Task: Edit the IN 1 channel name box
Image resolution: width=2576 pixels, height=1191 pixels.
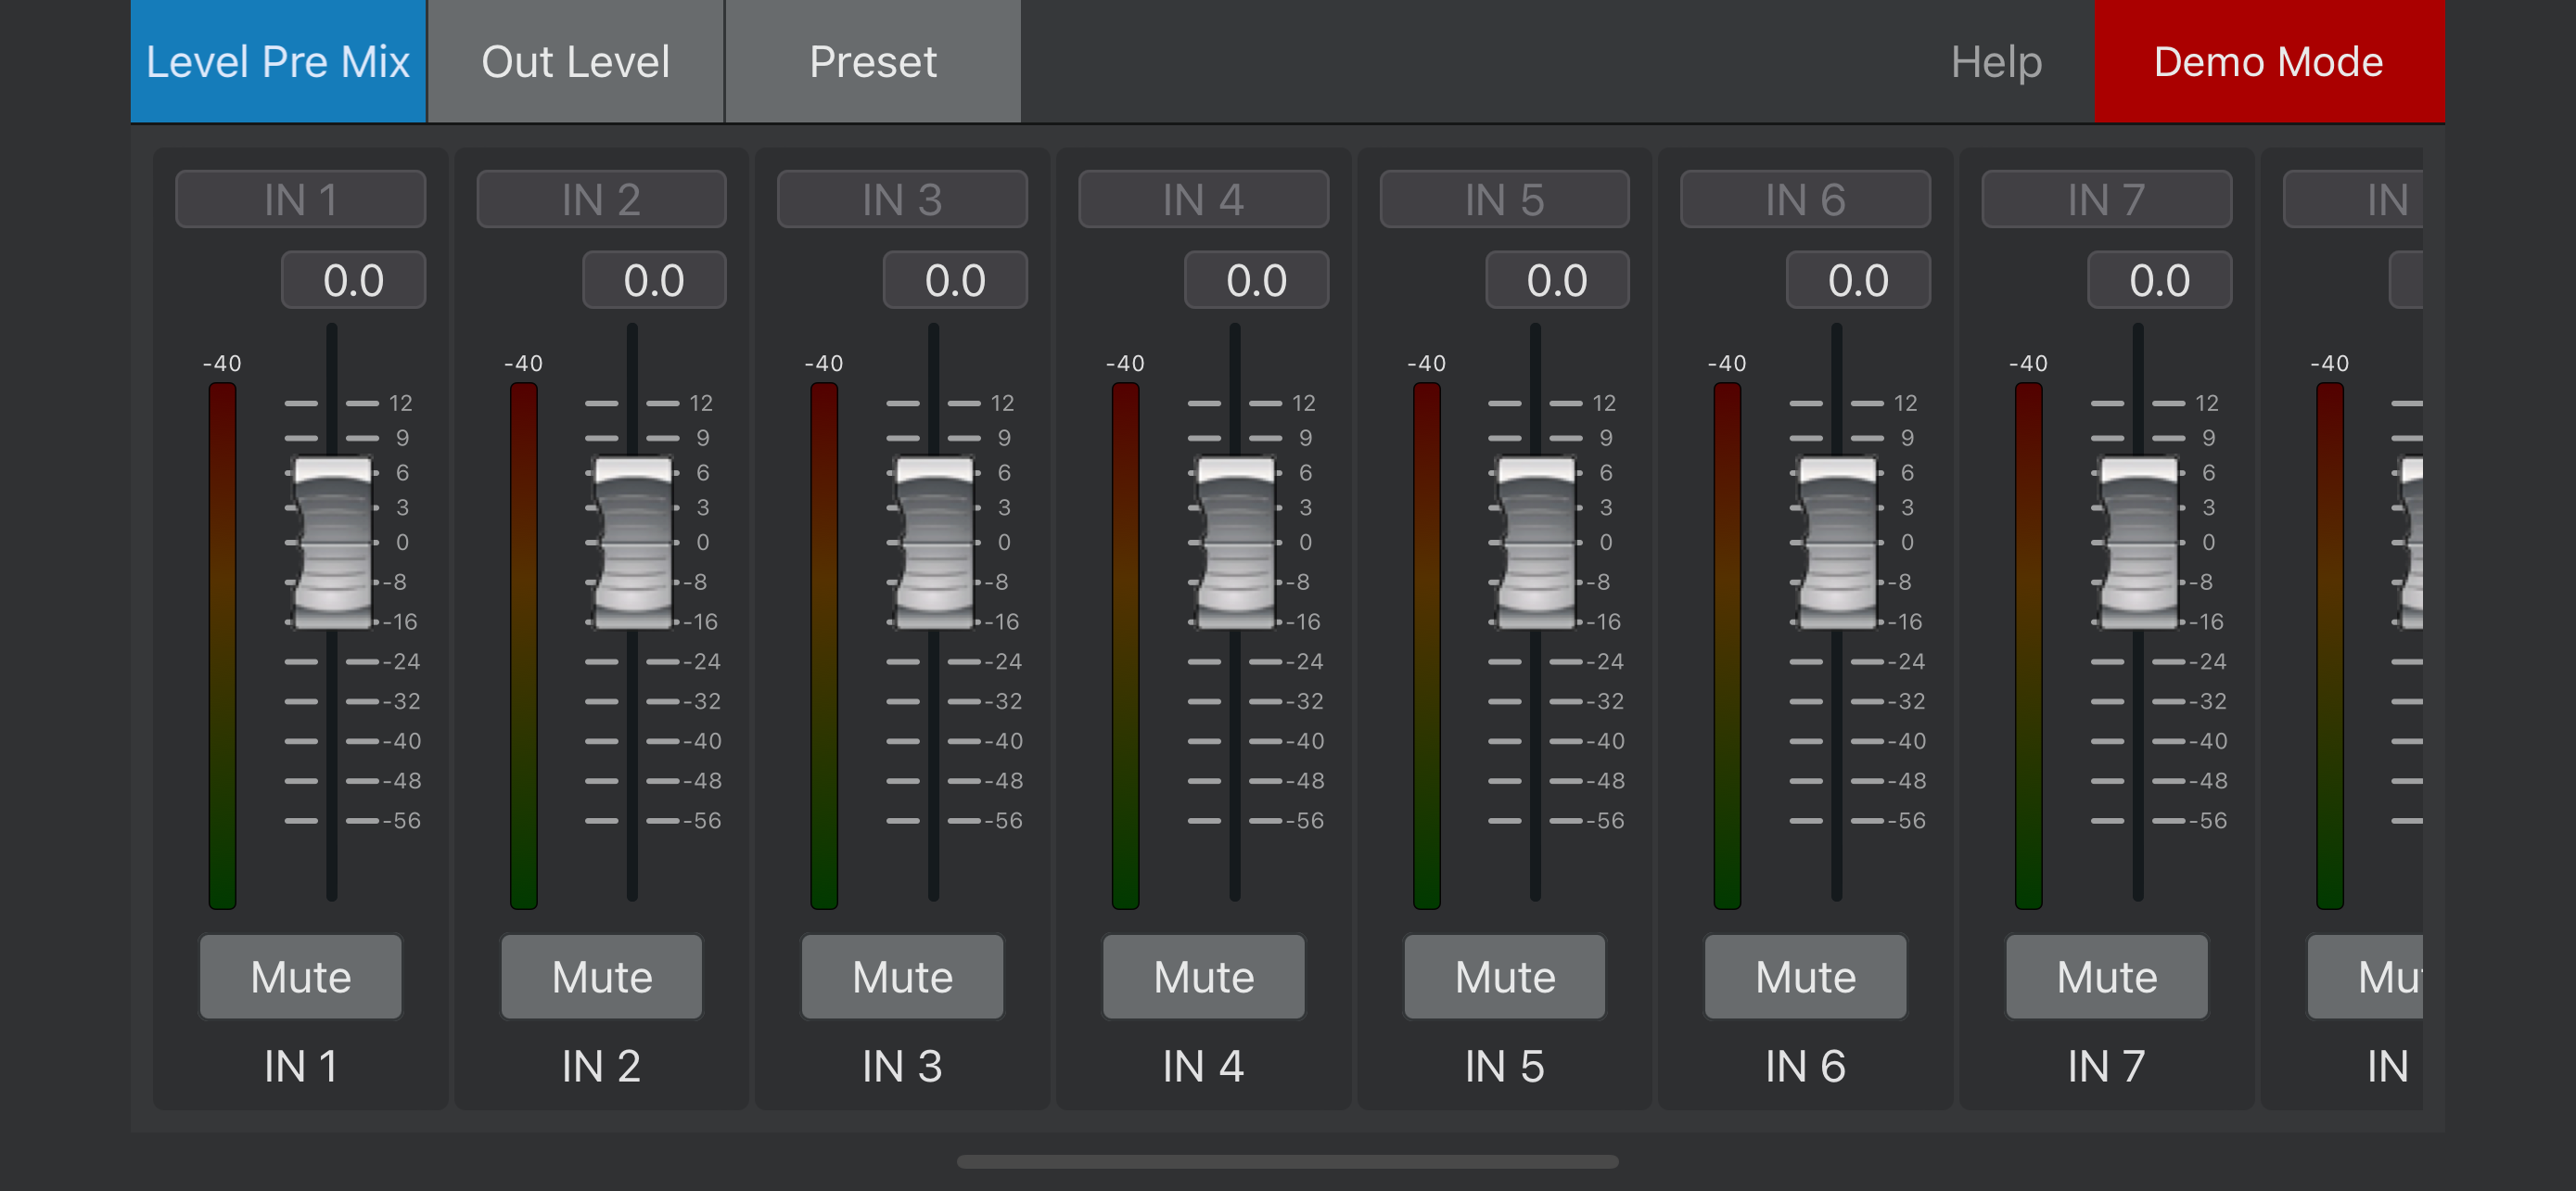Action: (301, 199)
